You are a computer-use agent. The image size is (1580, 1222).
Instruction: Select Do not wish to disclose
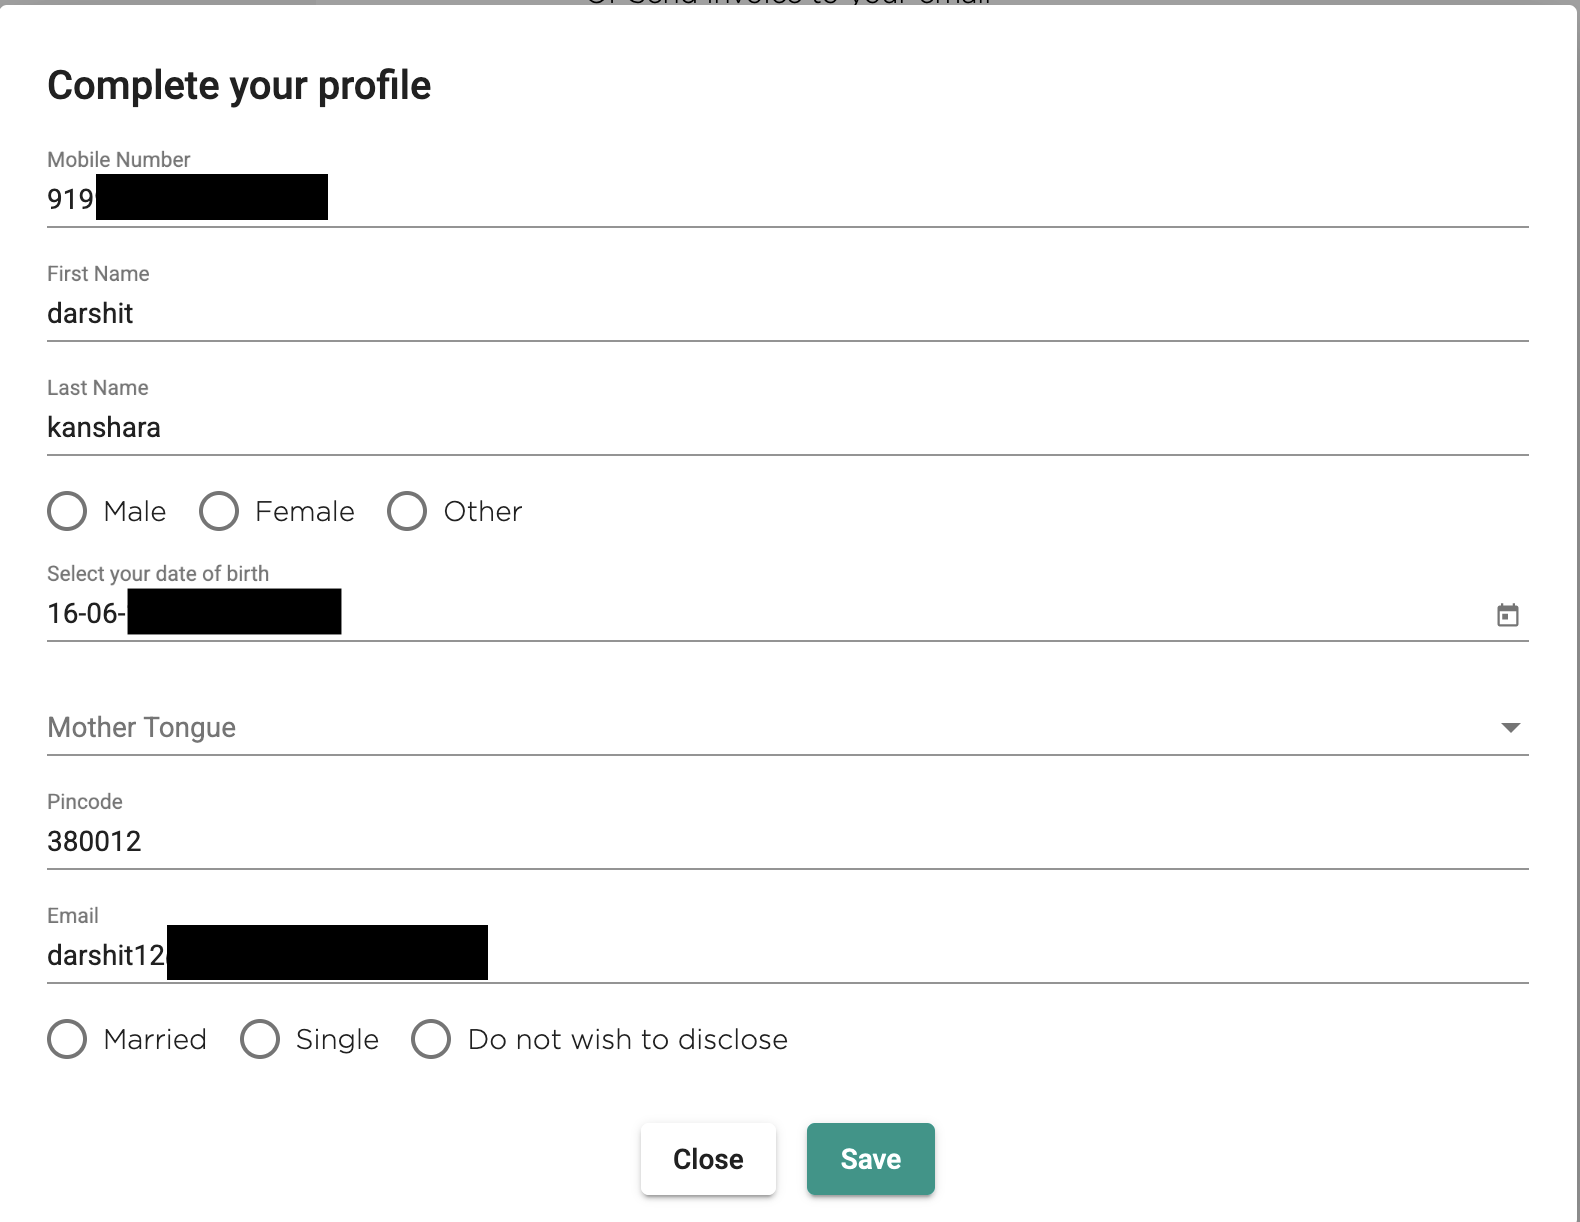click(x=431, y=1039)
